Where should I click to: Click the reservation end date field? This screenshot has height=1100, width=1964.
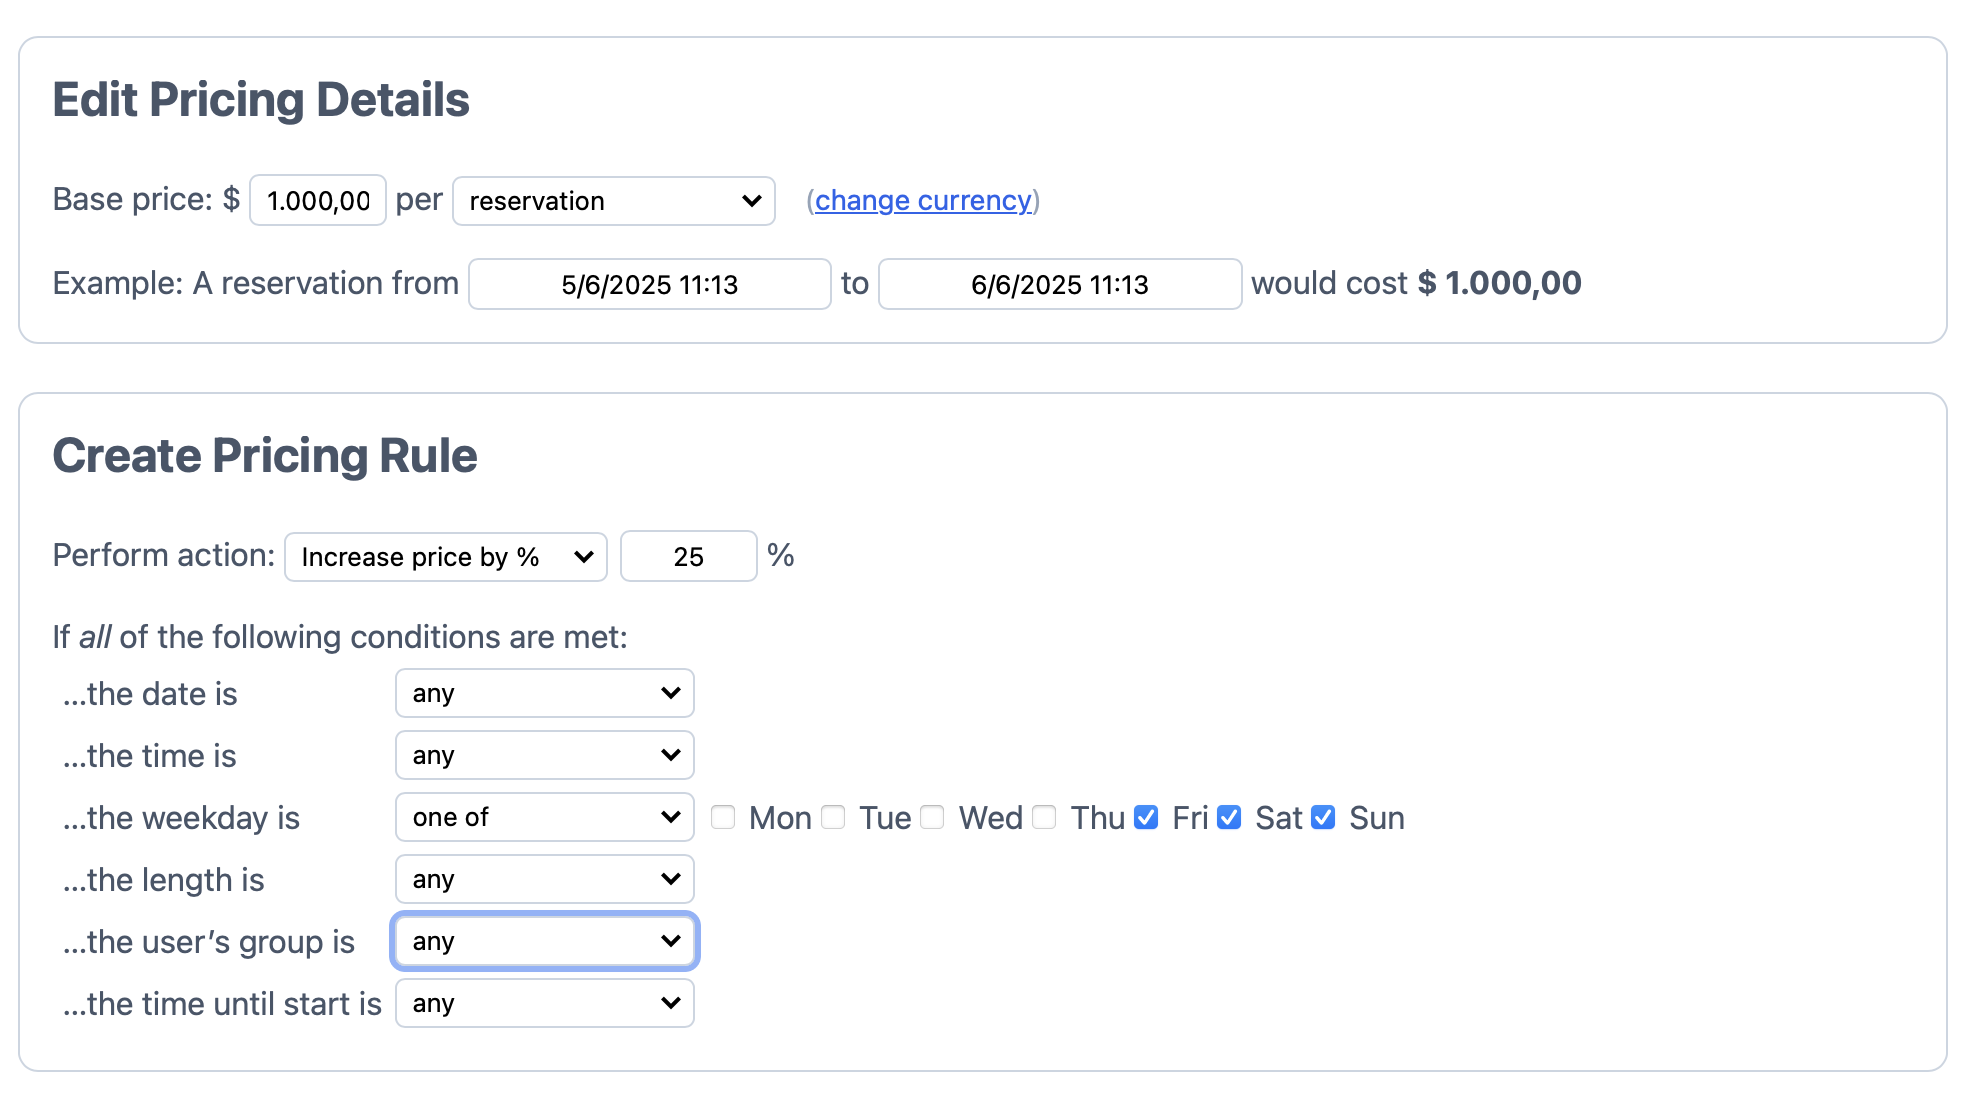(1059, 285)
